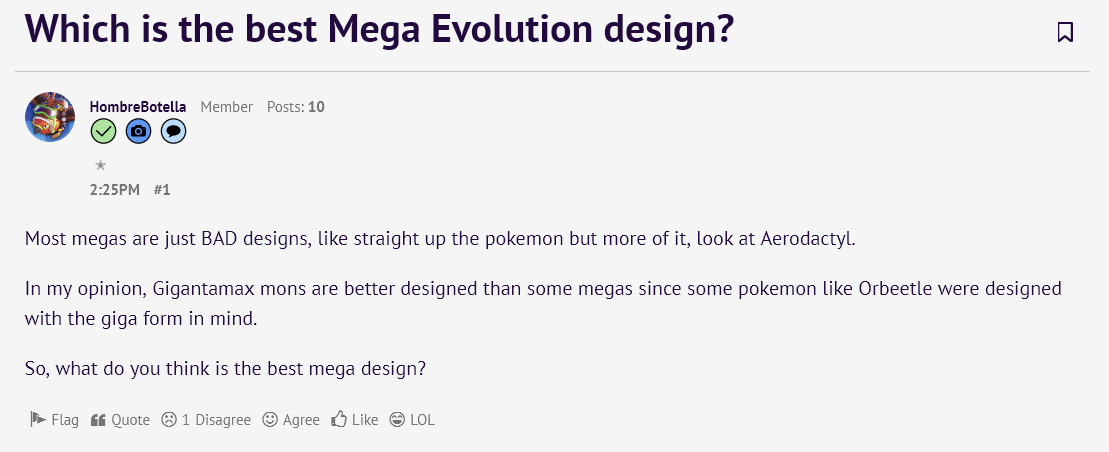Click the green checkmark badge
Screen dimensions: 1109x452
(x=104, y=131)
